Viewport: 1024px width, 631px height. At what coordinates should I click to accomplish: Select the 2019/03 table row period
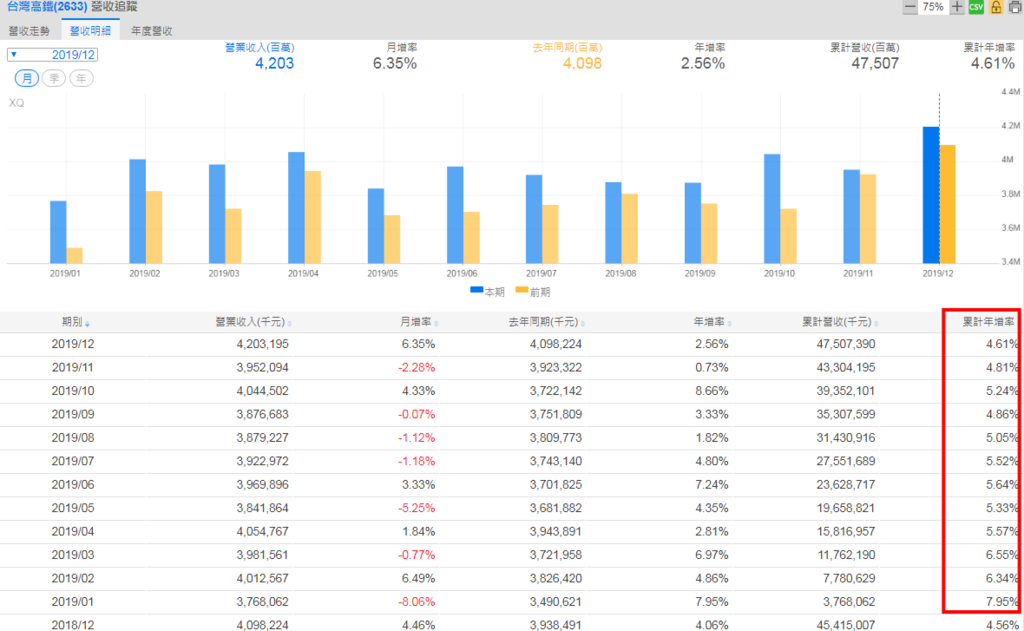point(72,555)
